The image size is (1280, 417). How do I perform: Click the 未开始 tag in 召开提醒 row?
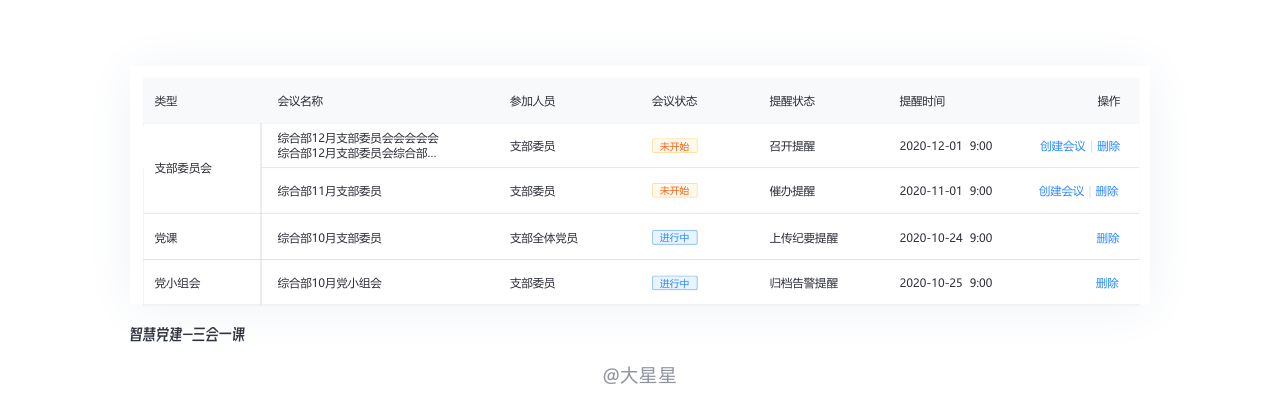(674, 146)
